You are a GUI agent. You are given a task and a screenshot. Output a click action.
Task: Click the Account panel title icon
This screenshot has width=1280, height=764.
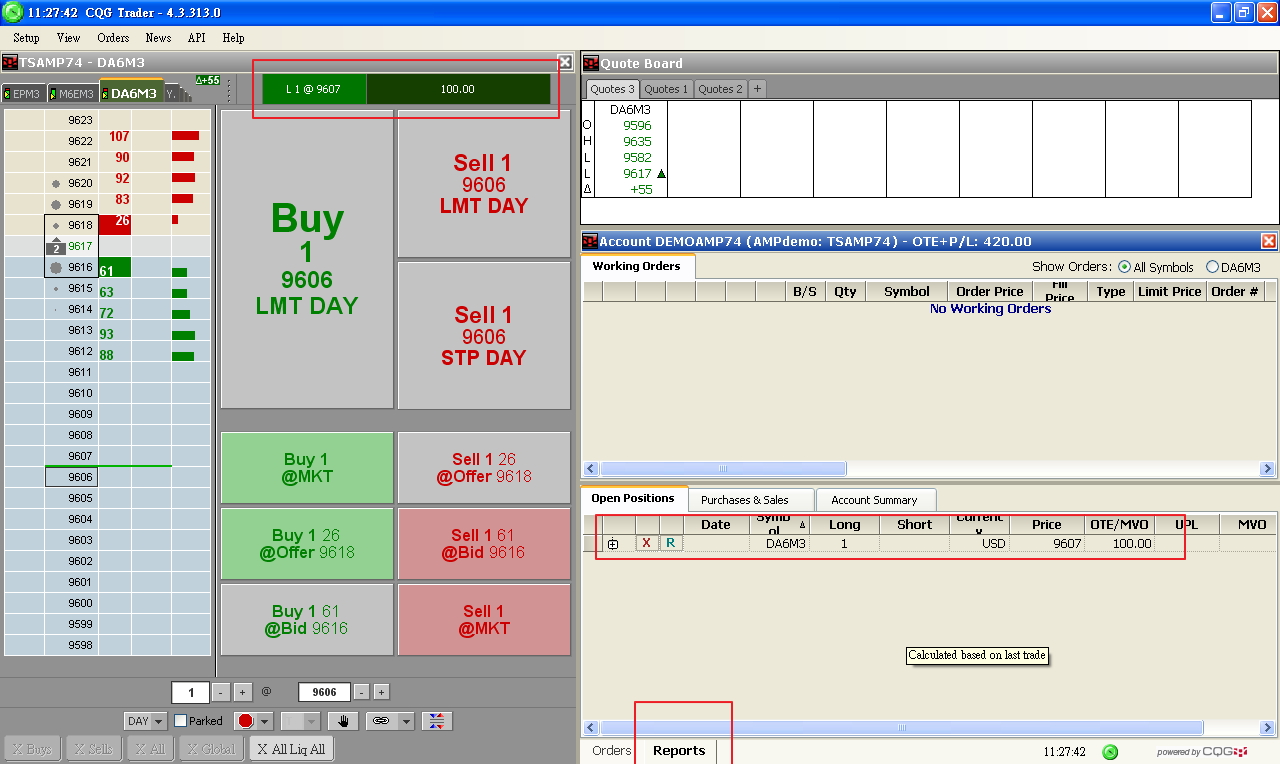590,241
